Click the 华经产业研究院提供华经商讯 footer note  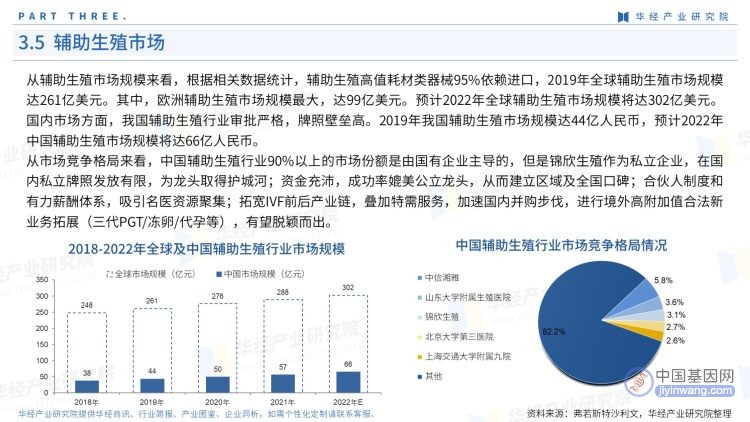click(197, 414)
